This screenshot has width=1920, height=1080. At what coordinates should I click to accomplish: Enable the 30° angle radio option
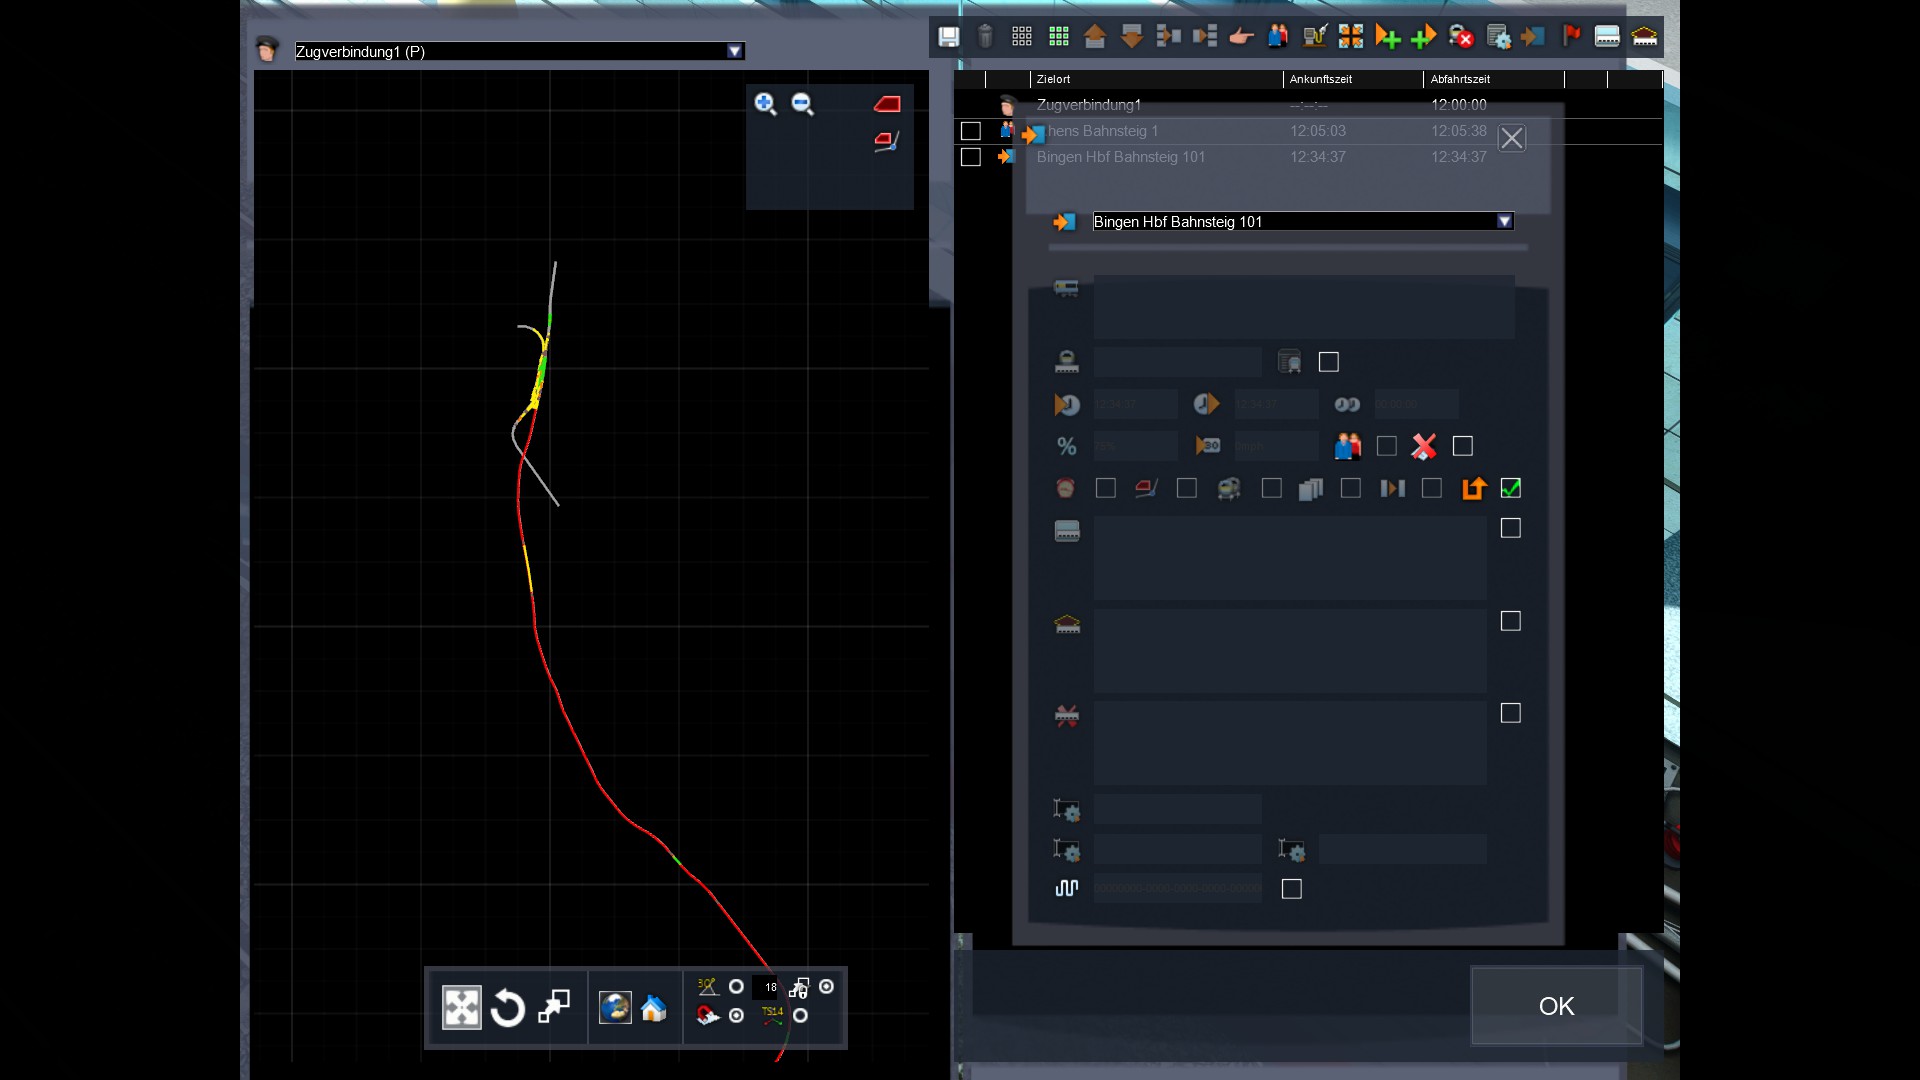737,987
